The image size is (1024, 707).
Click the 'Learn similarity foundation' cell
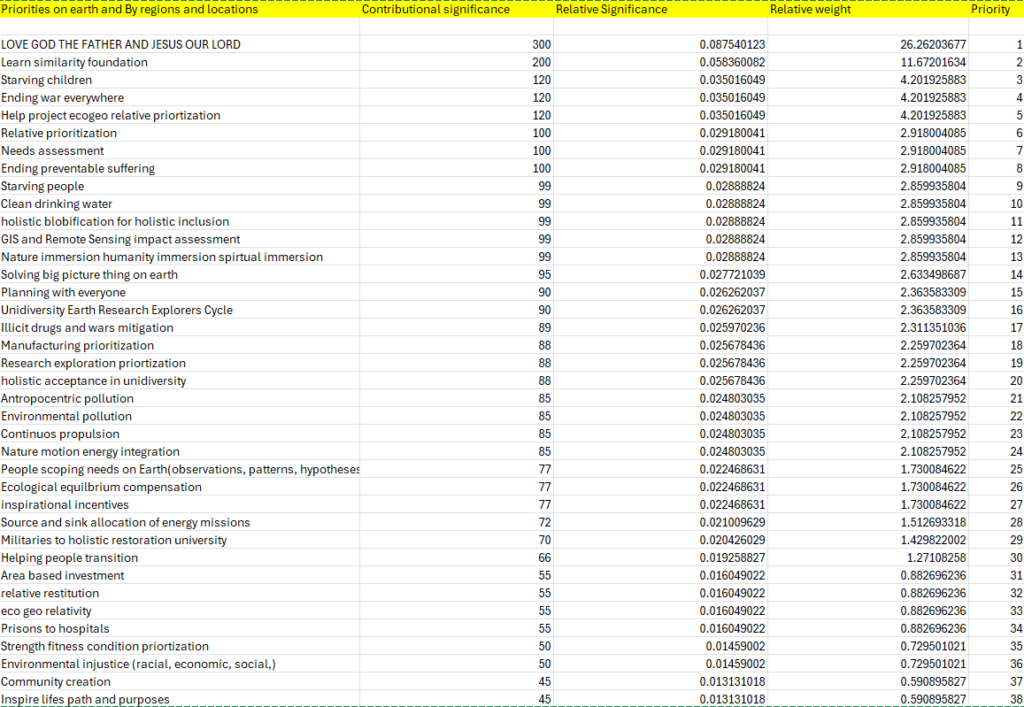(x=75, y=63)
